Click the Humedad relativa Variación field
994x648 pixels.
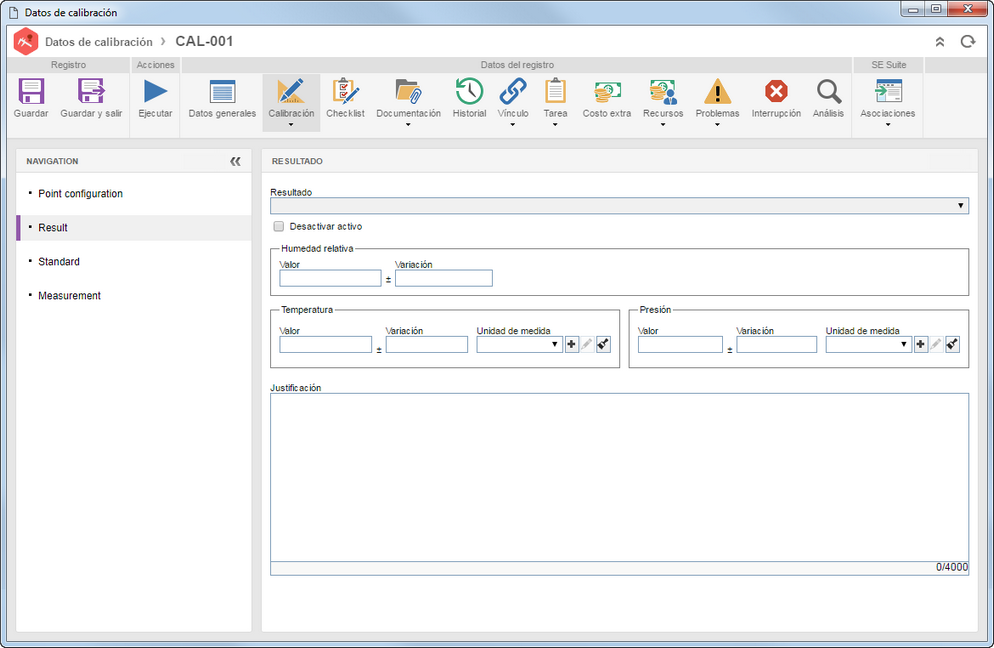pyautogui.click(x=444, y=278)
